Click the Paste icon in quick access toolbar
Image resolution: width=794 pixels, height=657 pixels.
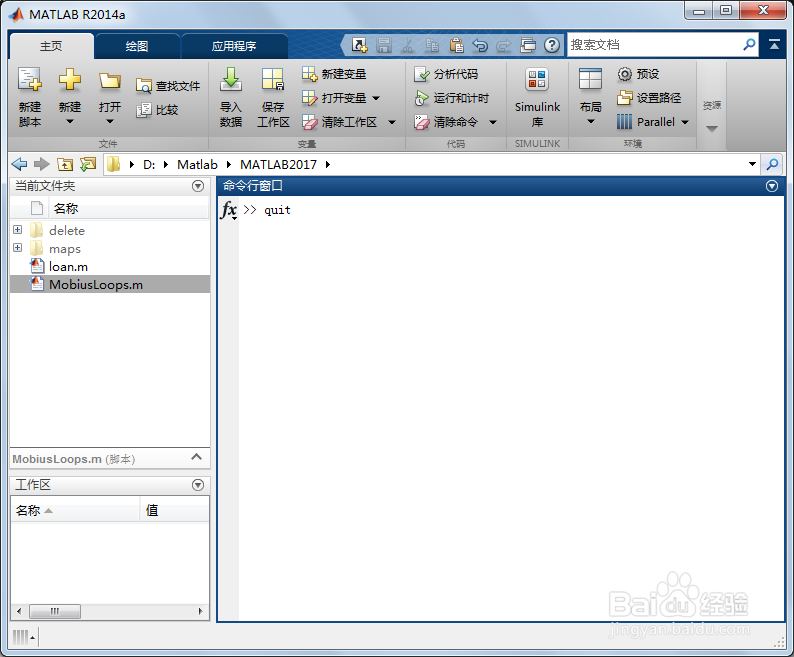456,45
